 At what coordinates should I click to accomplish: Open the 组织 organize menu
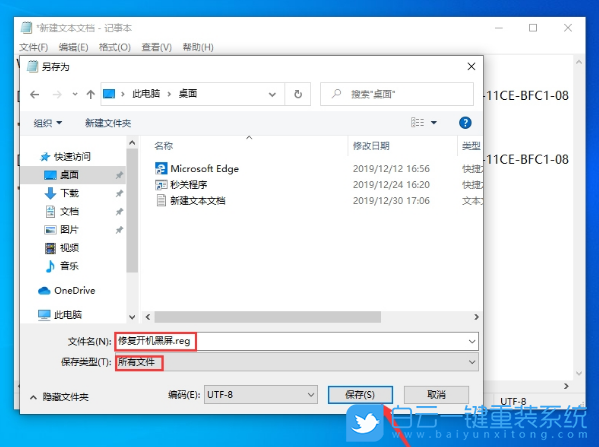48,123
